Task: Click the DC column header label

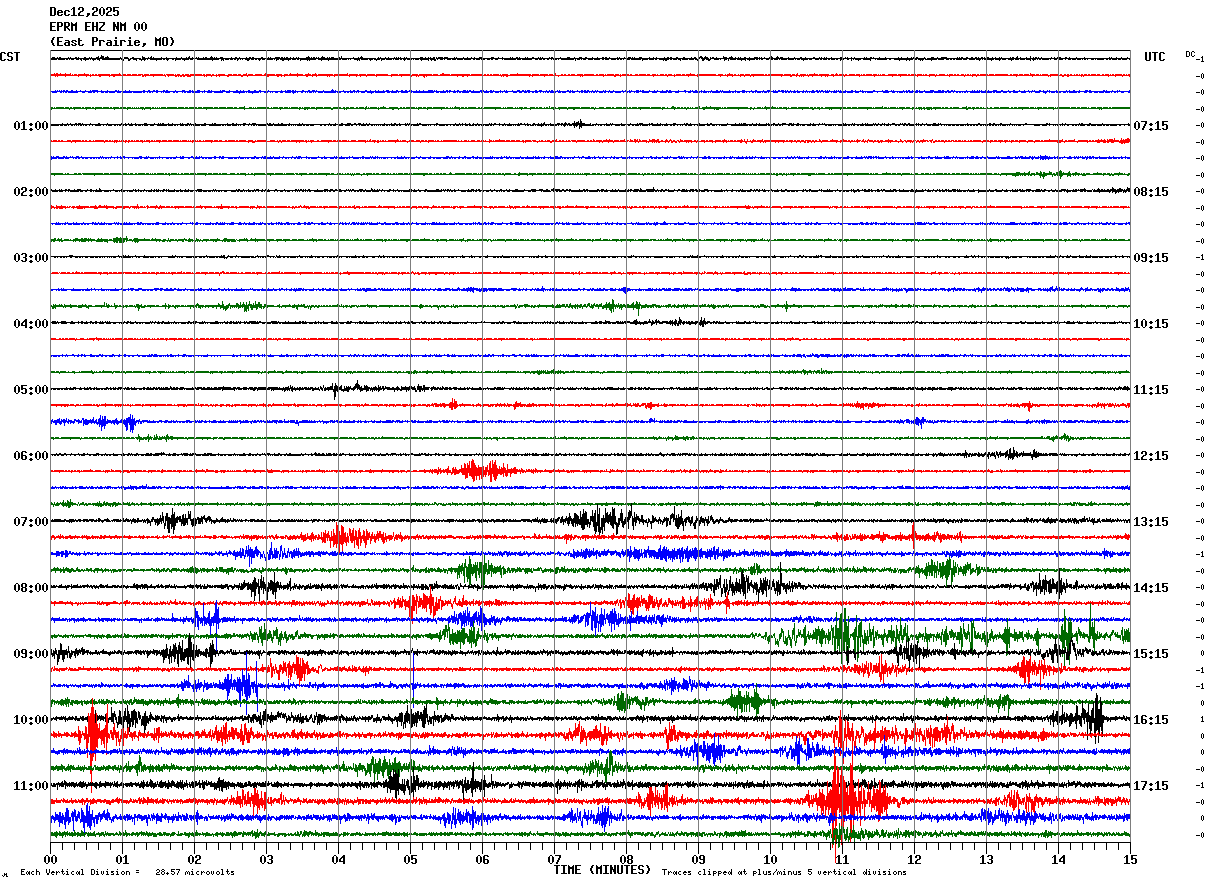Action: point(1190,54)
